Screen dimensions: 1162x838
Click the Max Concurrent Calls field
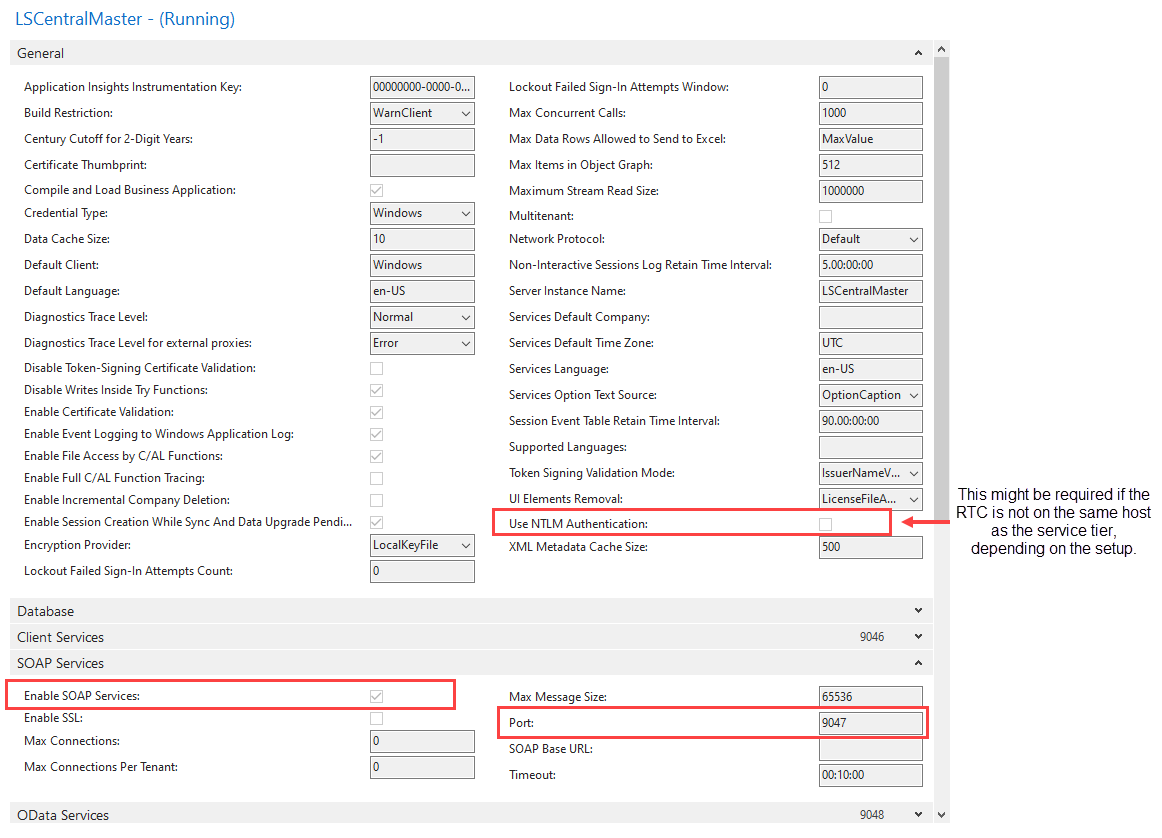point(871,113)
